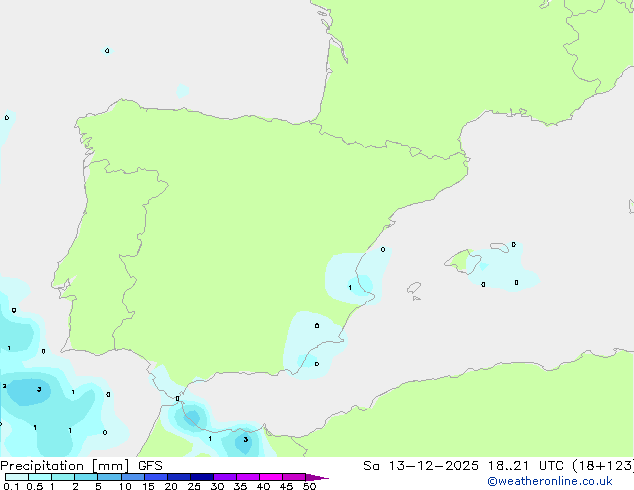Click the 'Precipitation [mm]' legend title
The height and width of the screenshot is (490, 634).
[x=65, y=466]
